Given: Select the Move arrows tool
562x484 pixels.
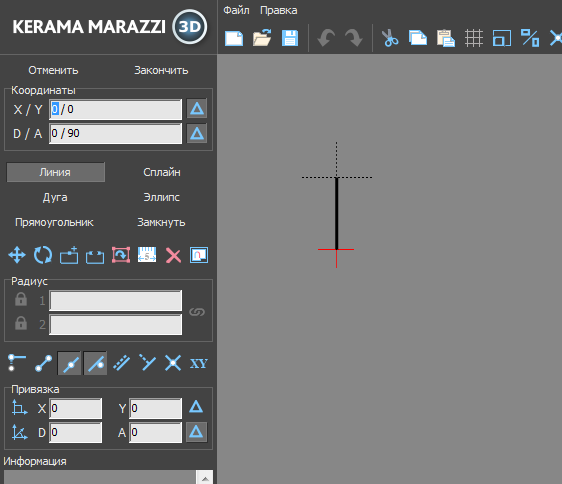Looking at the screenshot, I should (x=17, y=255).
